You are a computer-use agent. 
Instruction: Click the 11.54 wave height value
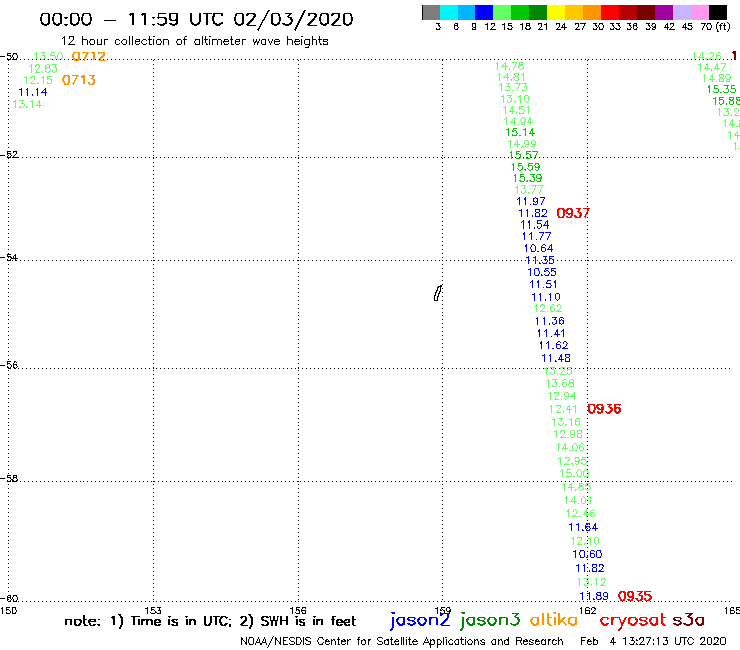[x=535, y=225]
